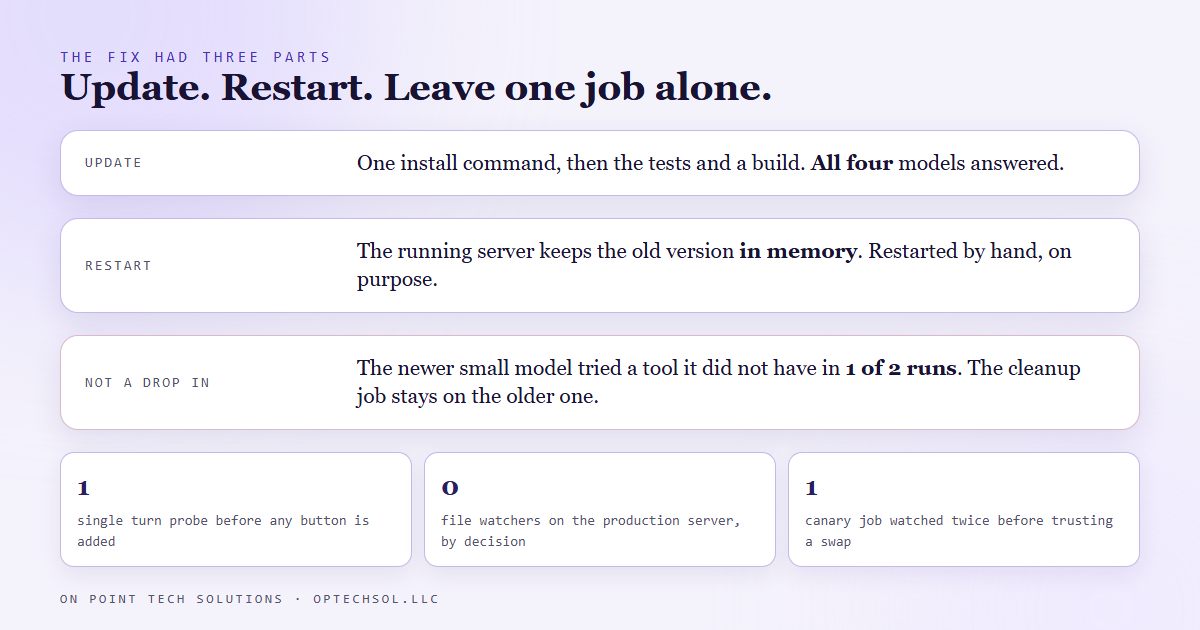Click the 'Update. Restart. Leave one job alone.' headline
The height and width of the screenshot is (630, 1200).
click(416, 88)
